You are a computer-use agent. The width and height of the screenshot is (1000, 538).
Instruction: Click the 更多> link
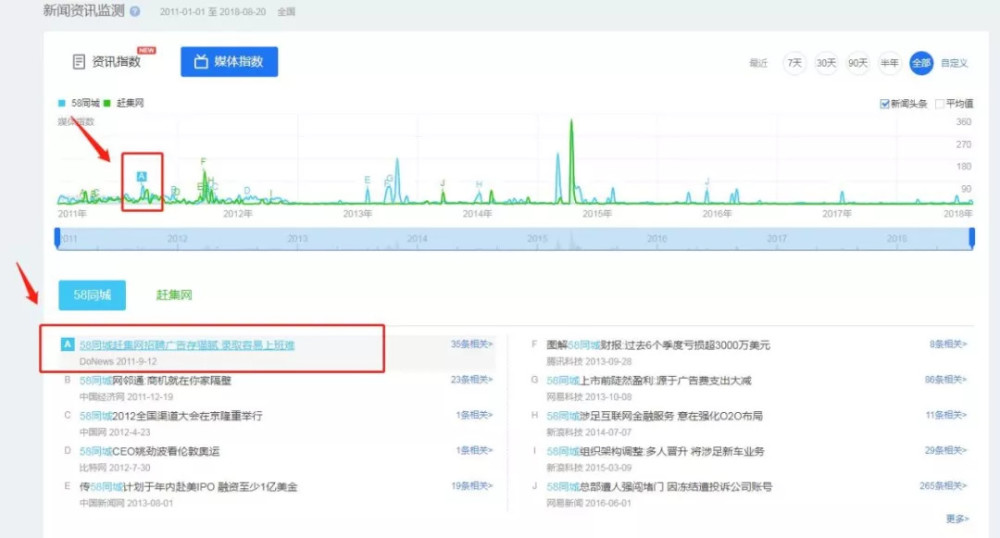click(957, 519)
